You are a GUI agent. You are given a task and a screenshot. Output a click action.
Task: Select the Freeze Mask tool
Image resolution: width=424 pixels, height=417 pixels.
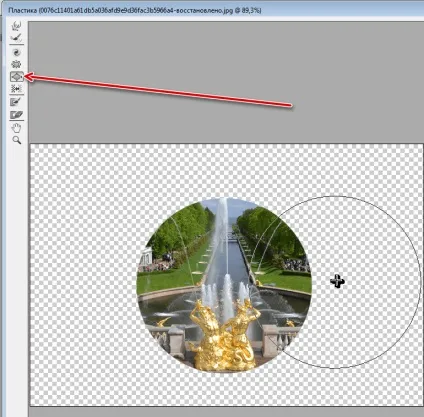click(16, 102)
